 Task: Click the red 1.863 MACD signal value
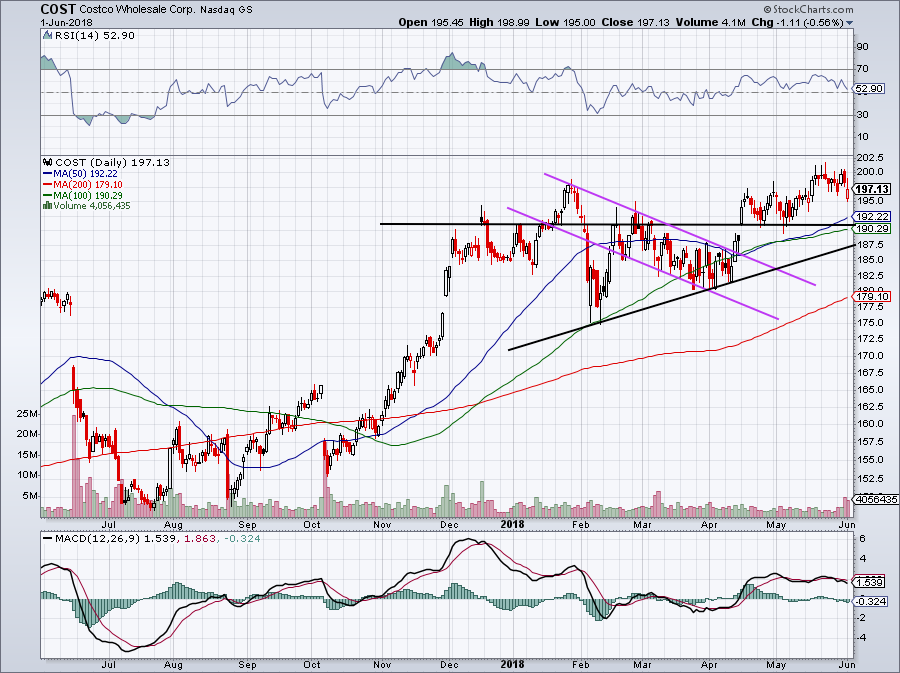tap(201, 539)
